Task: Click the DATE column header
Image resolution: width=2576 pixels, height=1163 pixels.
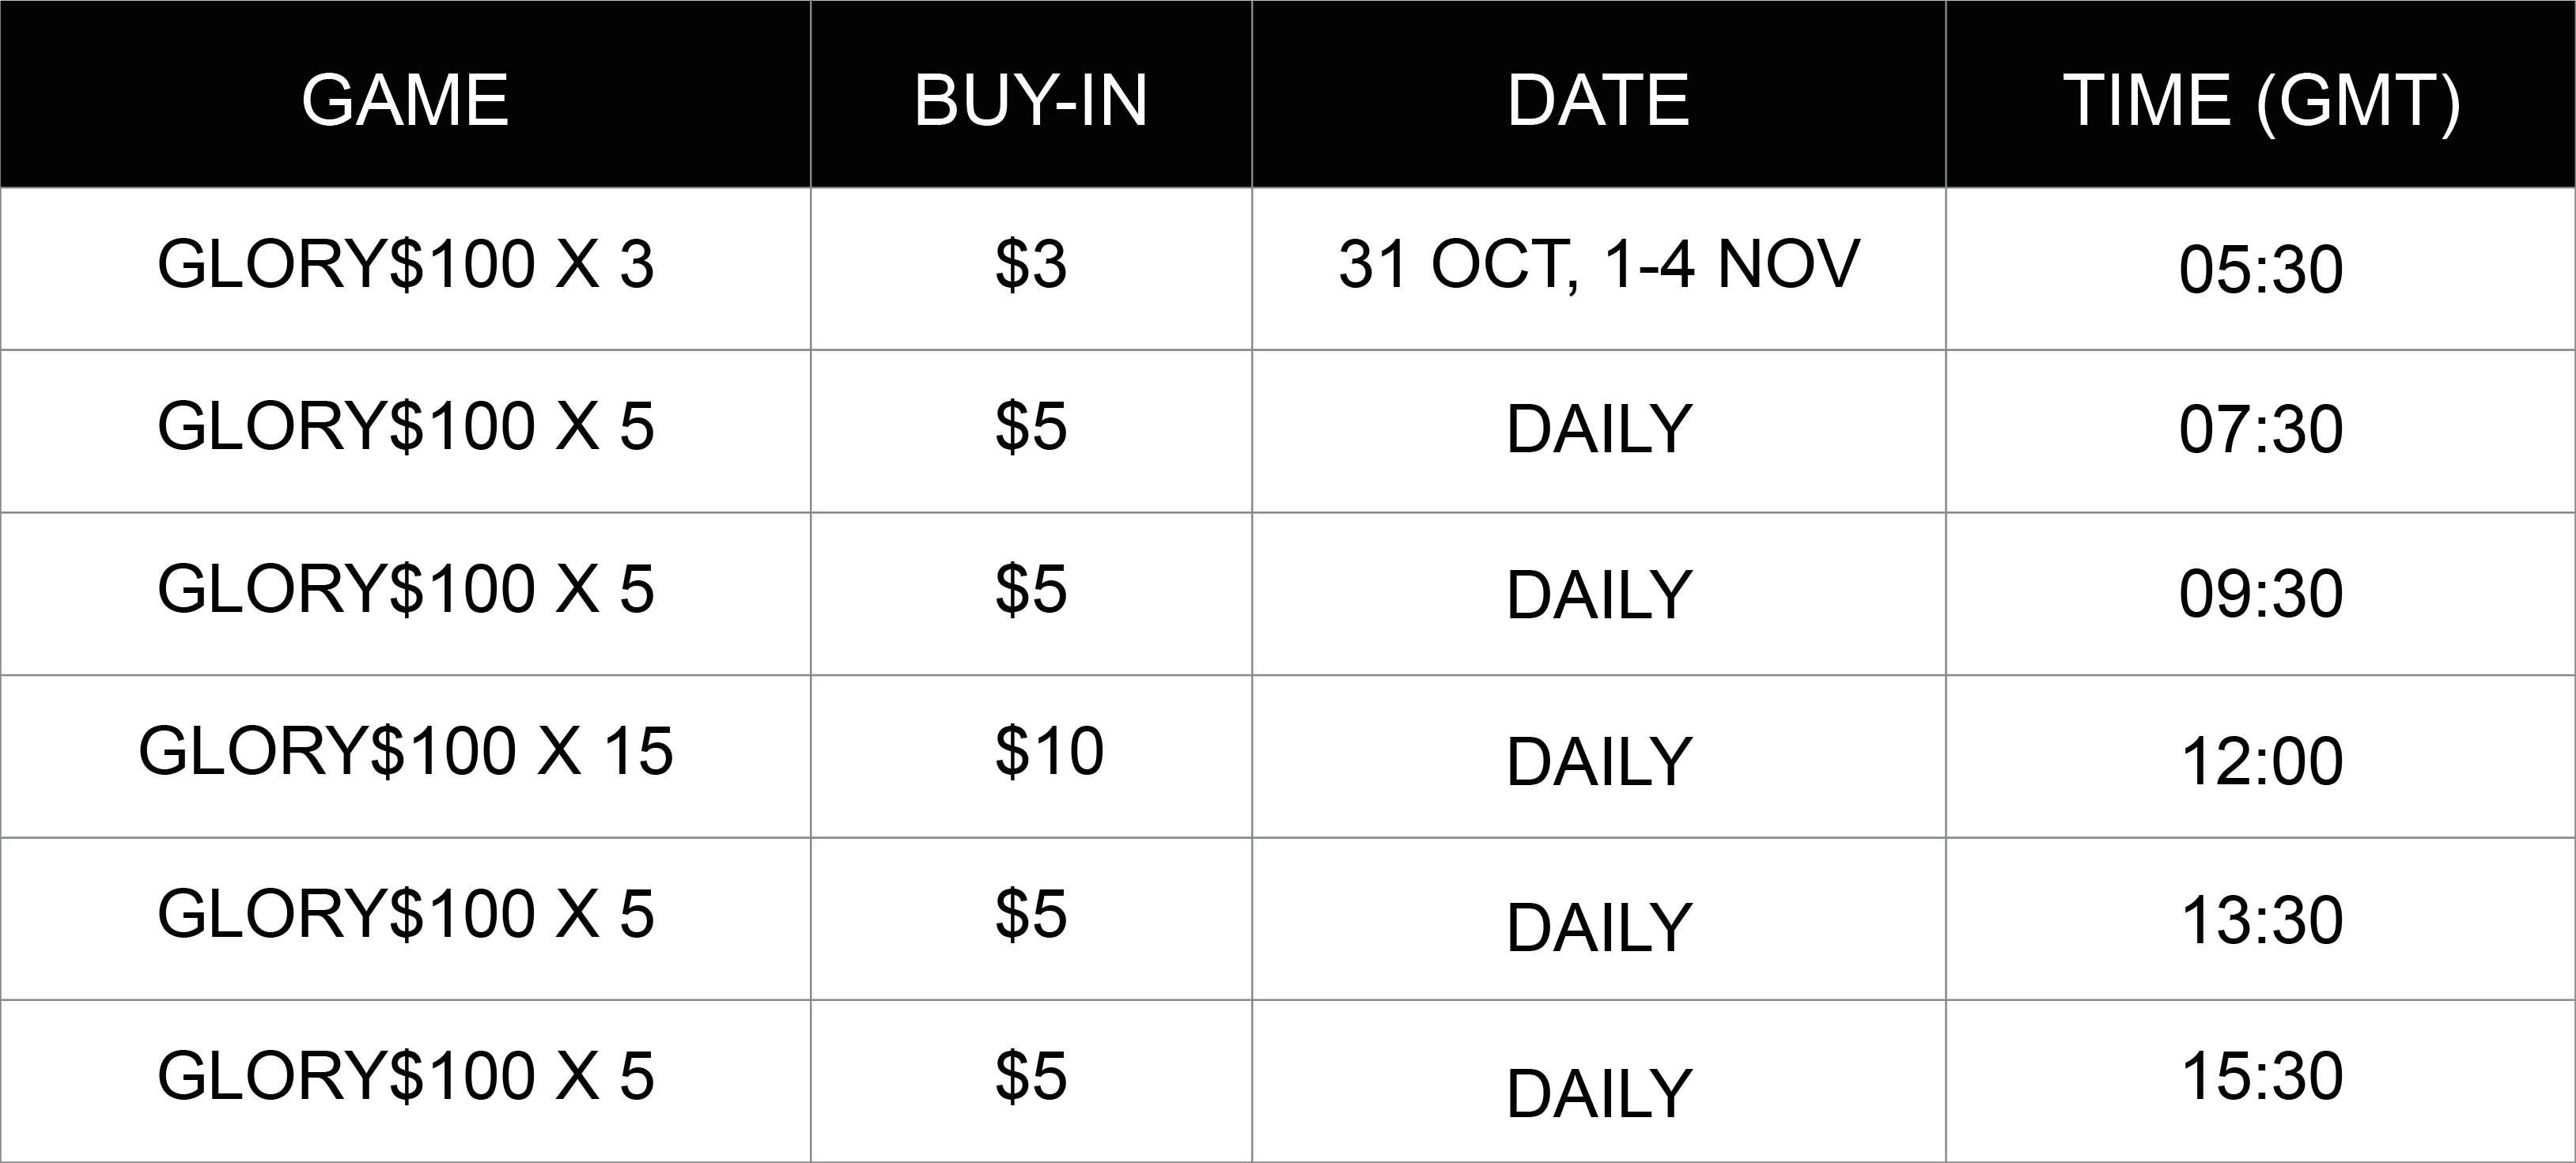Action: [1598, 94]
